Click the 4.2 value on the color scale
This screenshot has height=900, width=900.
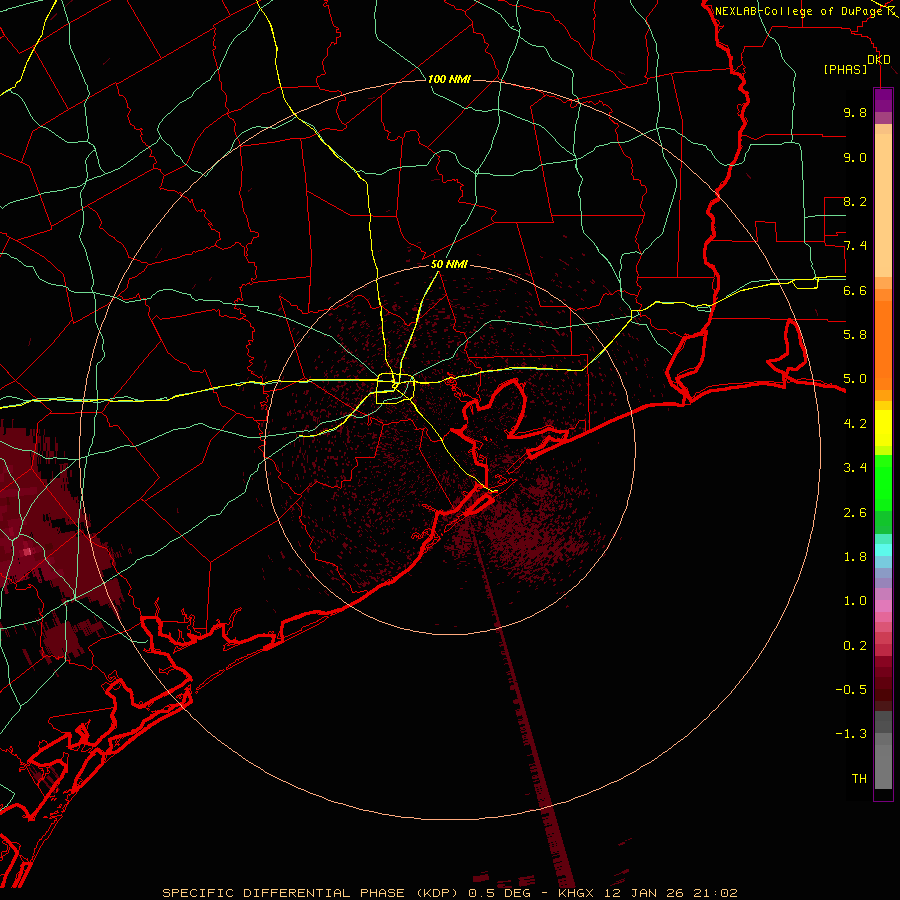coord(855,424)
